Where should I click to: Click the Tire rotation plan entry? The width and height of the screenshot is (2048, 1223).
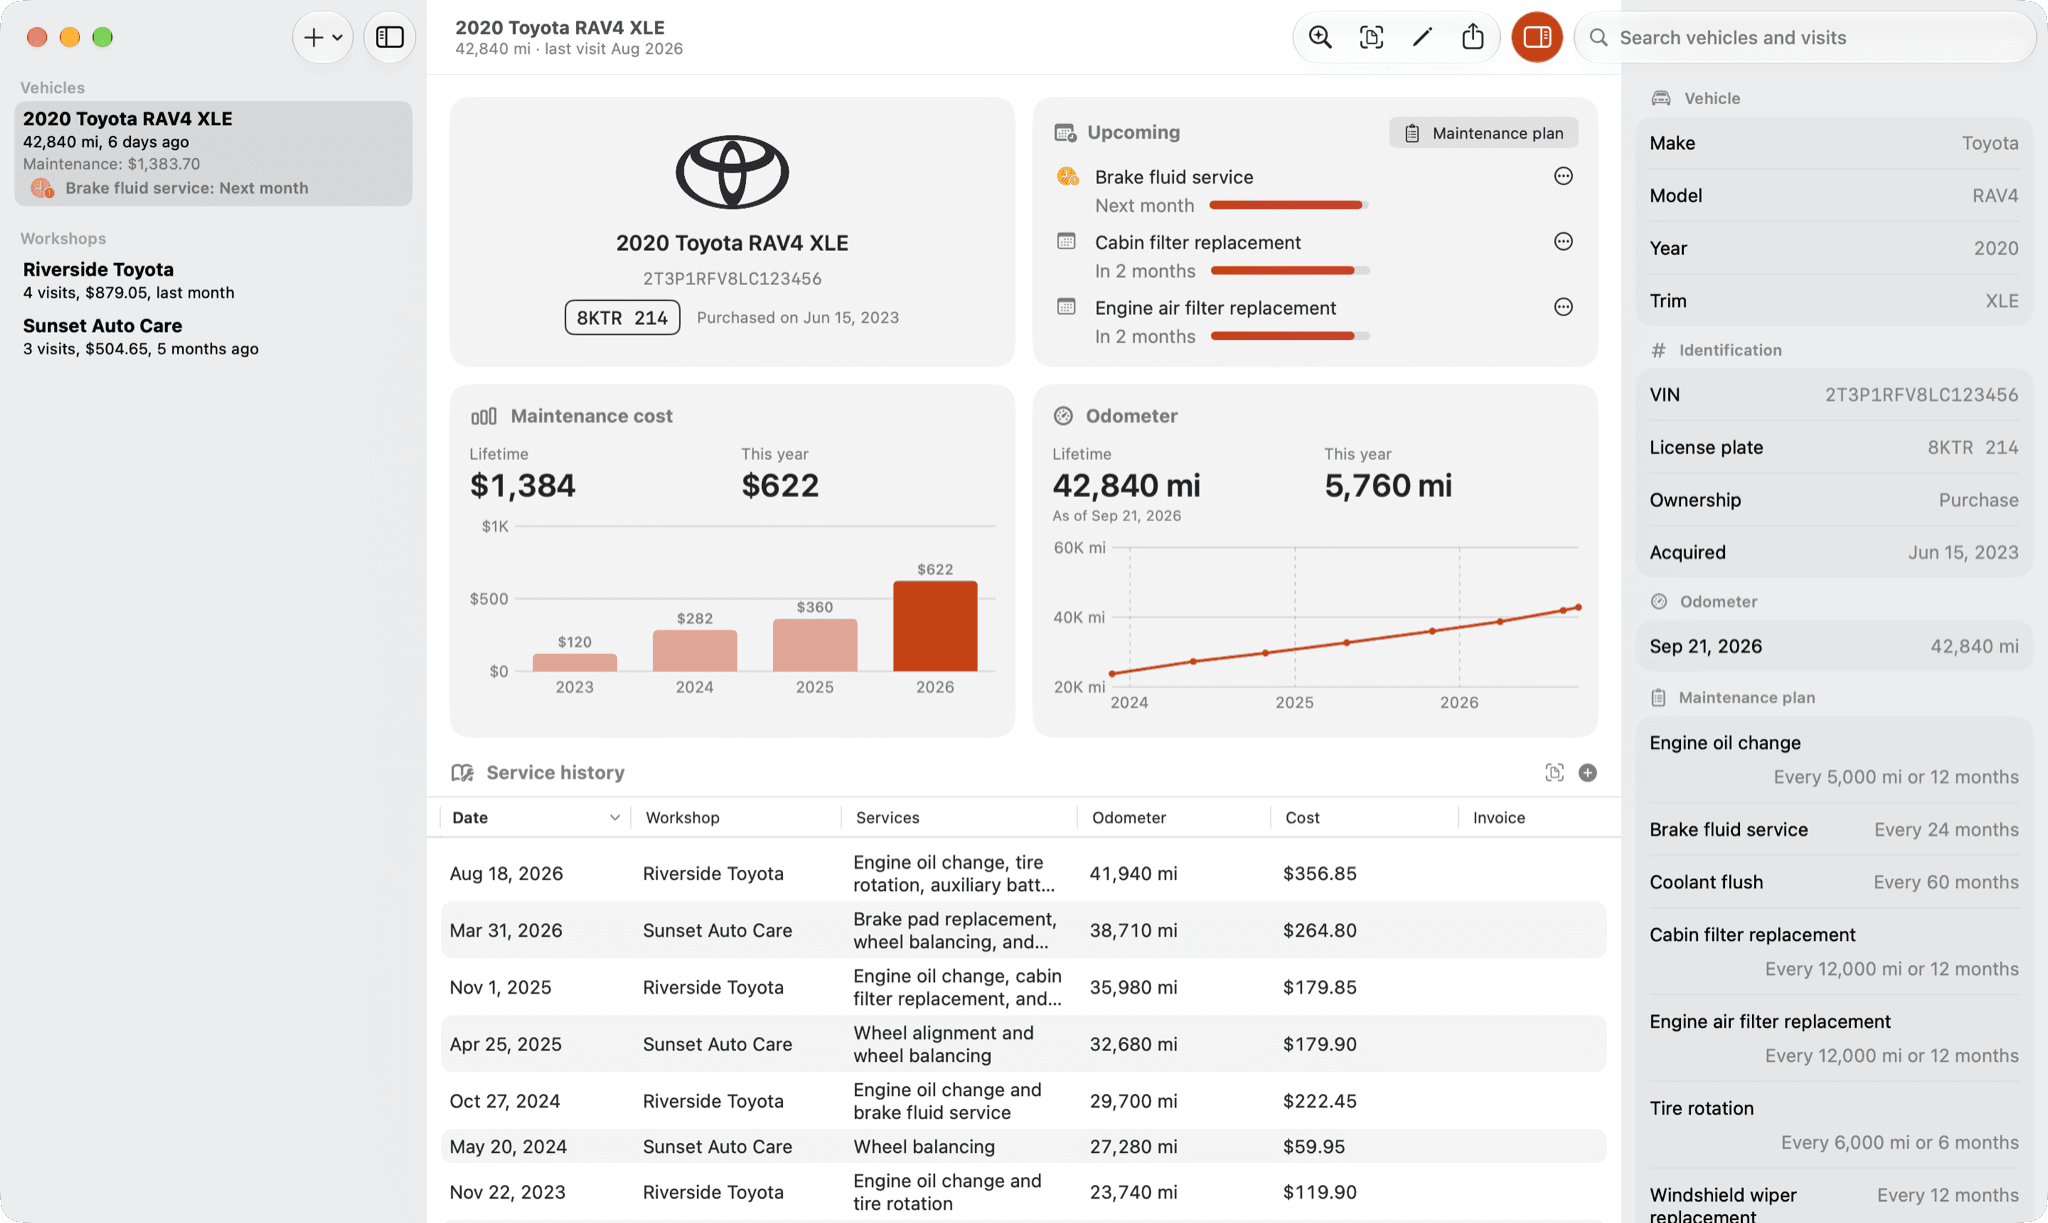click(x=1834, y=1125)
